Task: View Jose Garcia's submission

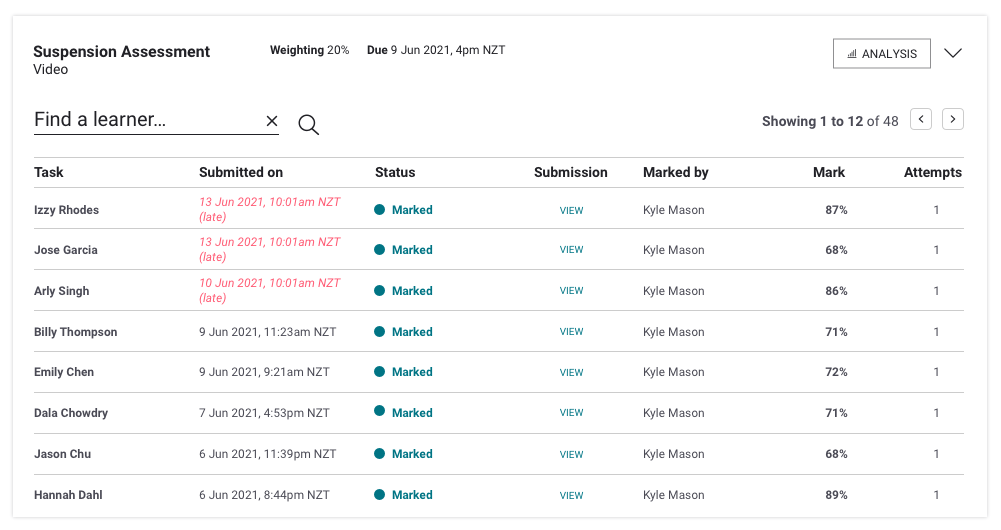Action: coord(571,250)
